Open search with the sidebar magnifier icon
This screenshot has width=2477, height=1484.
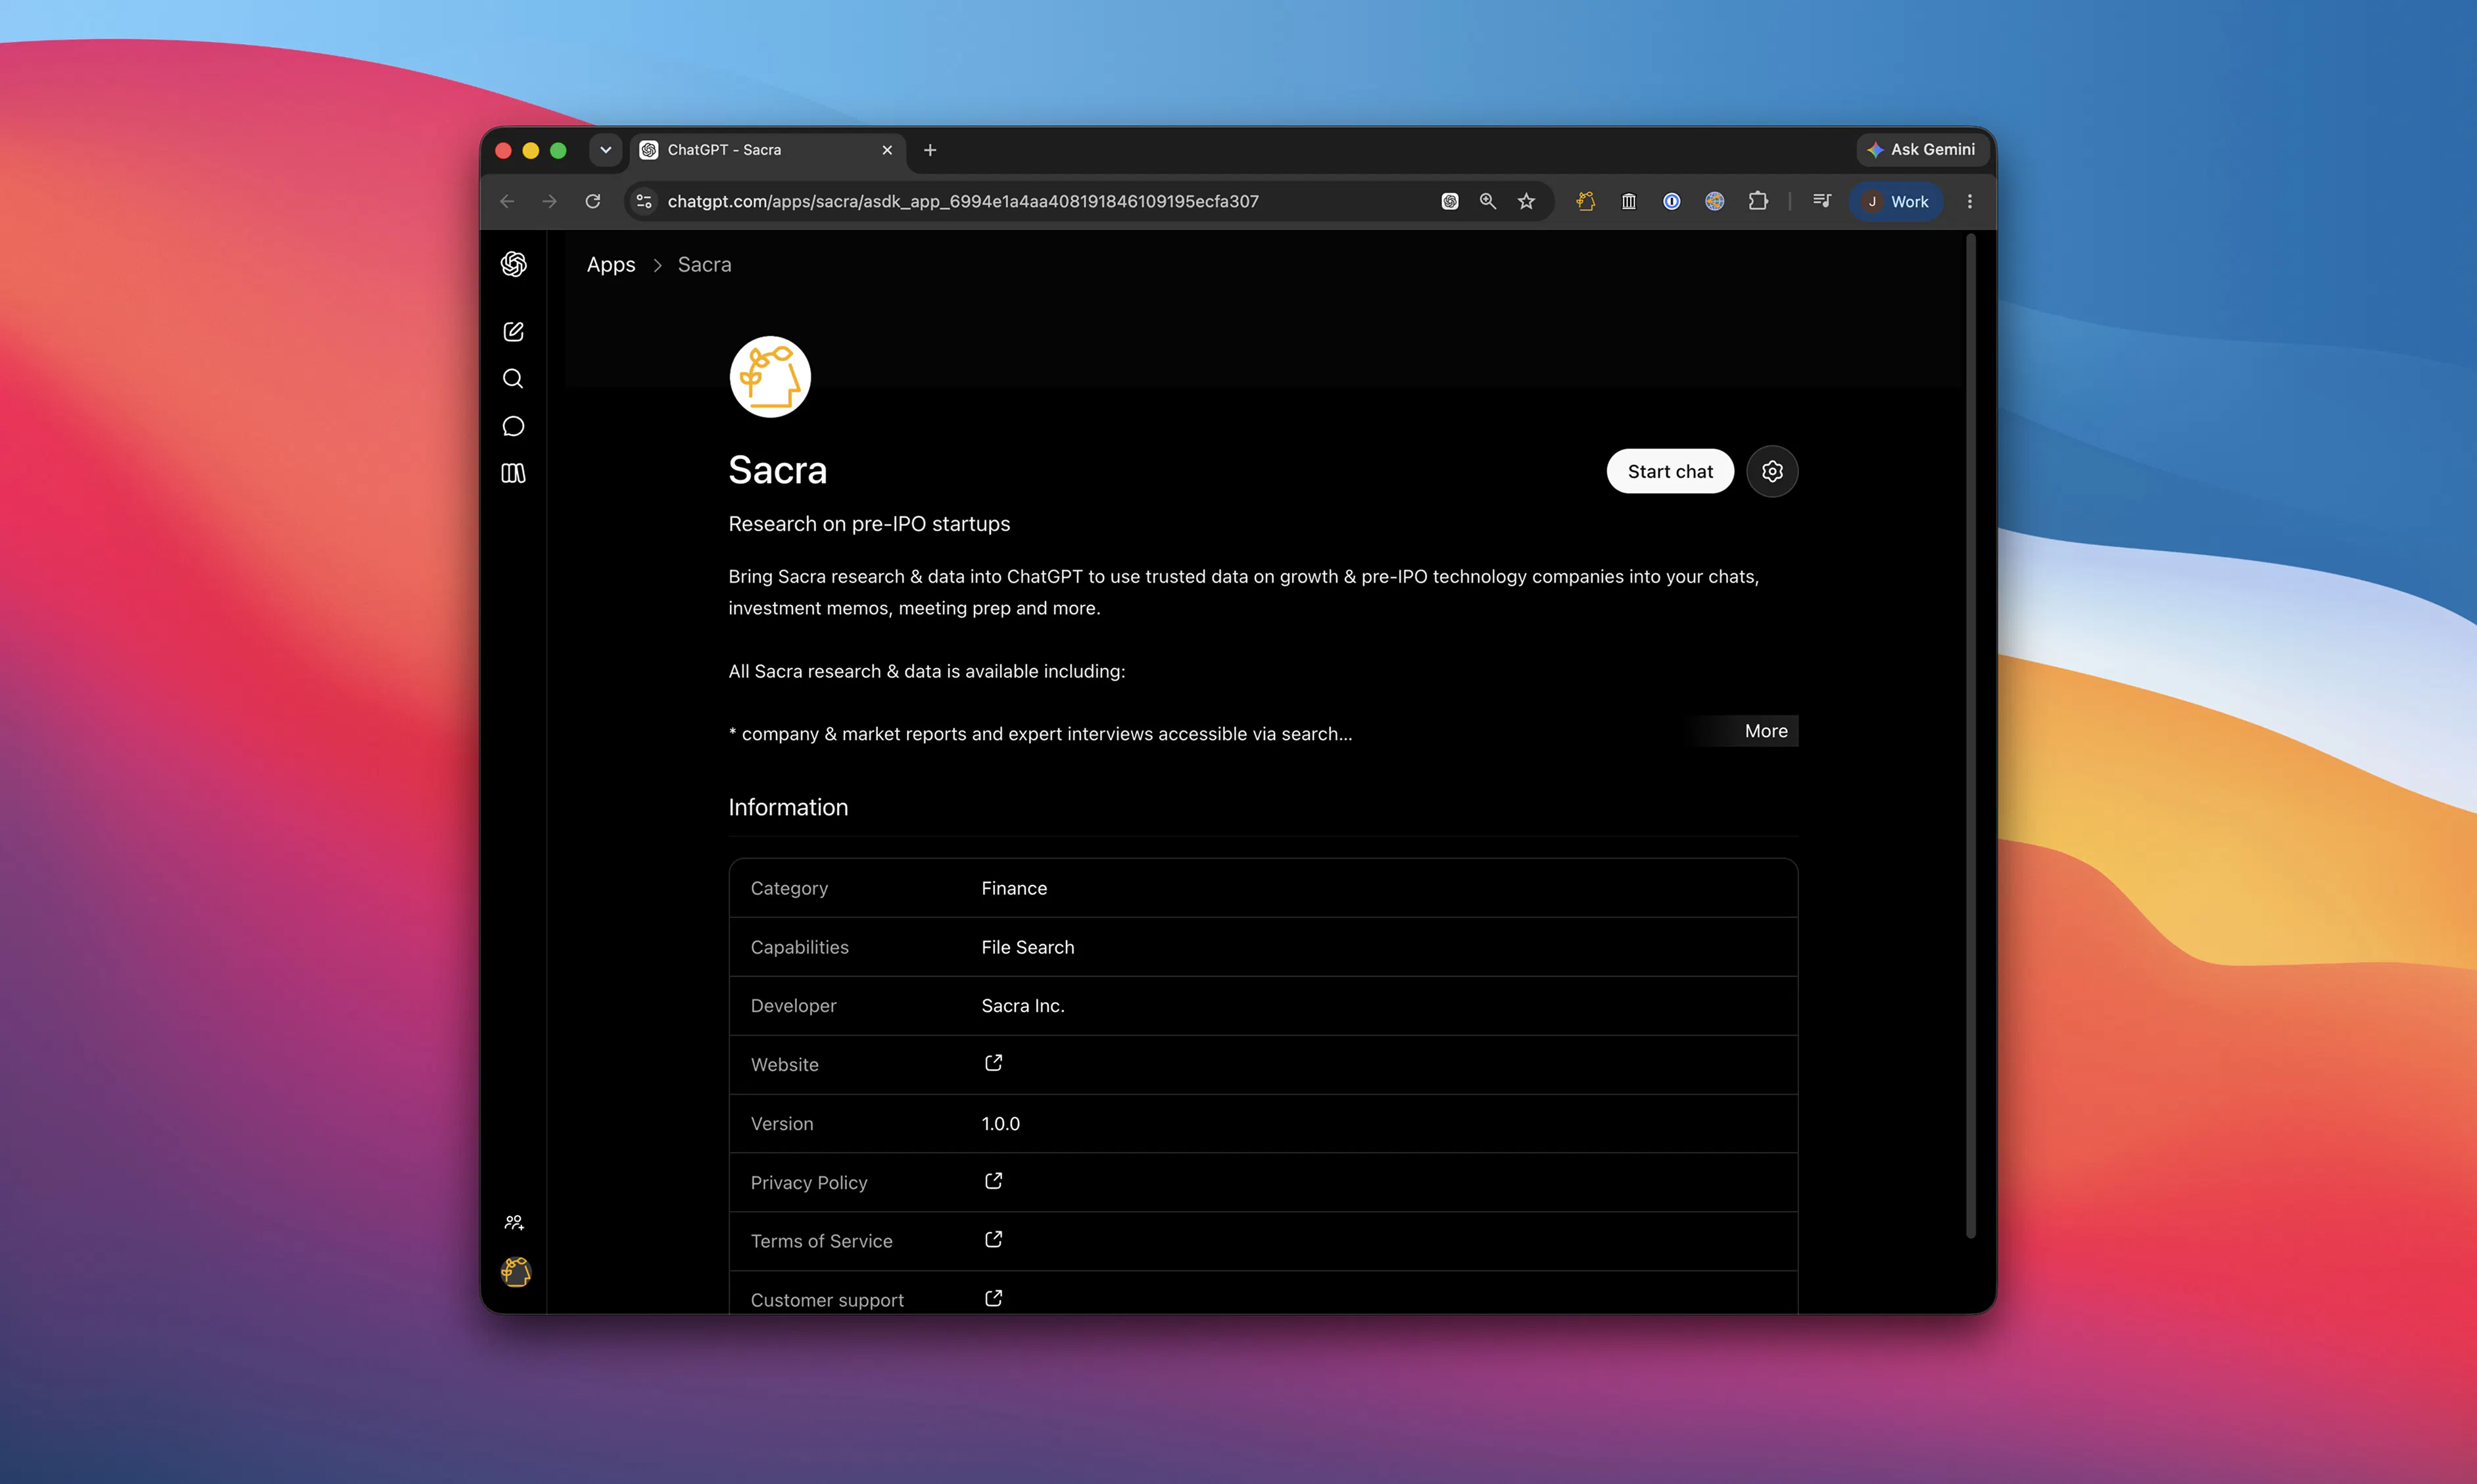click(x=513, y=379)
